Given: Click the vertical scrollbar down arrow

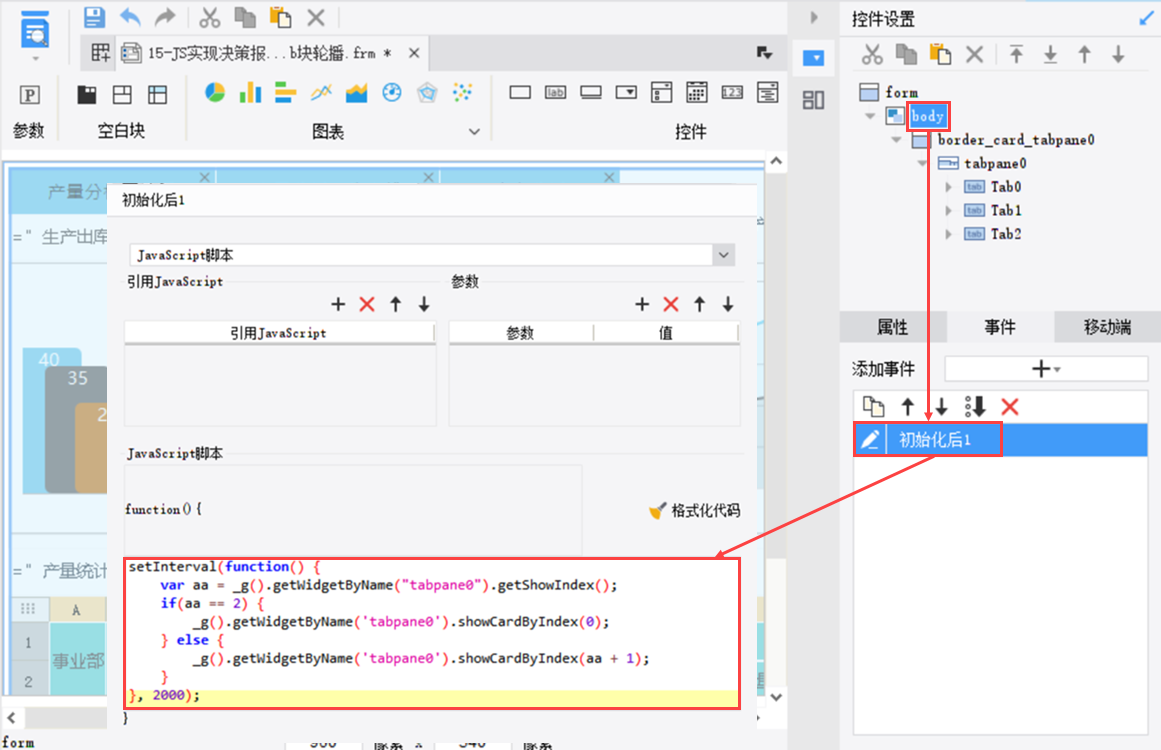Looking at the screenshot, I should 776,697.
